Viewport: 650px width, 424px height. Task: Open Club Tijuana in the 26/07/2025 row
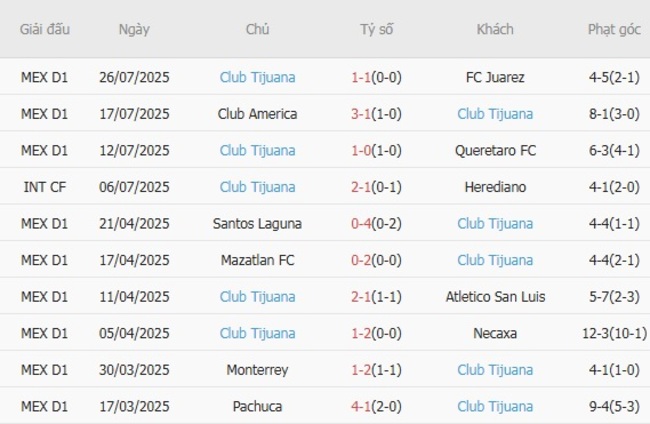pyautogui.click(x=257, y=77)
